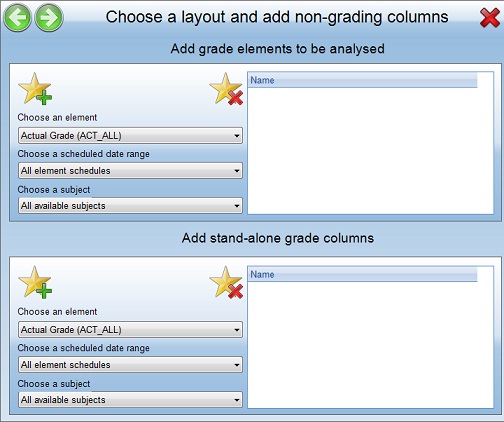Open the stand-alone Choose an element dropdown
This screenshot has height=422, width=504.
click(x=130, y=330)
